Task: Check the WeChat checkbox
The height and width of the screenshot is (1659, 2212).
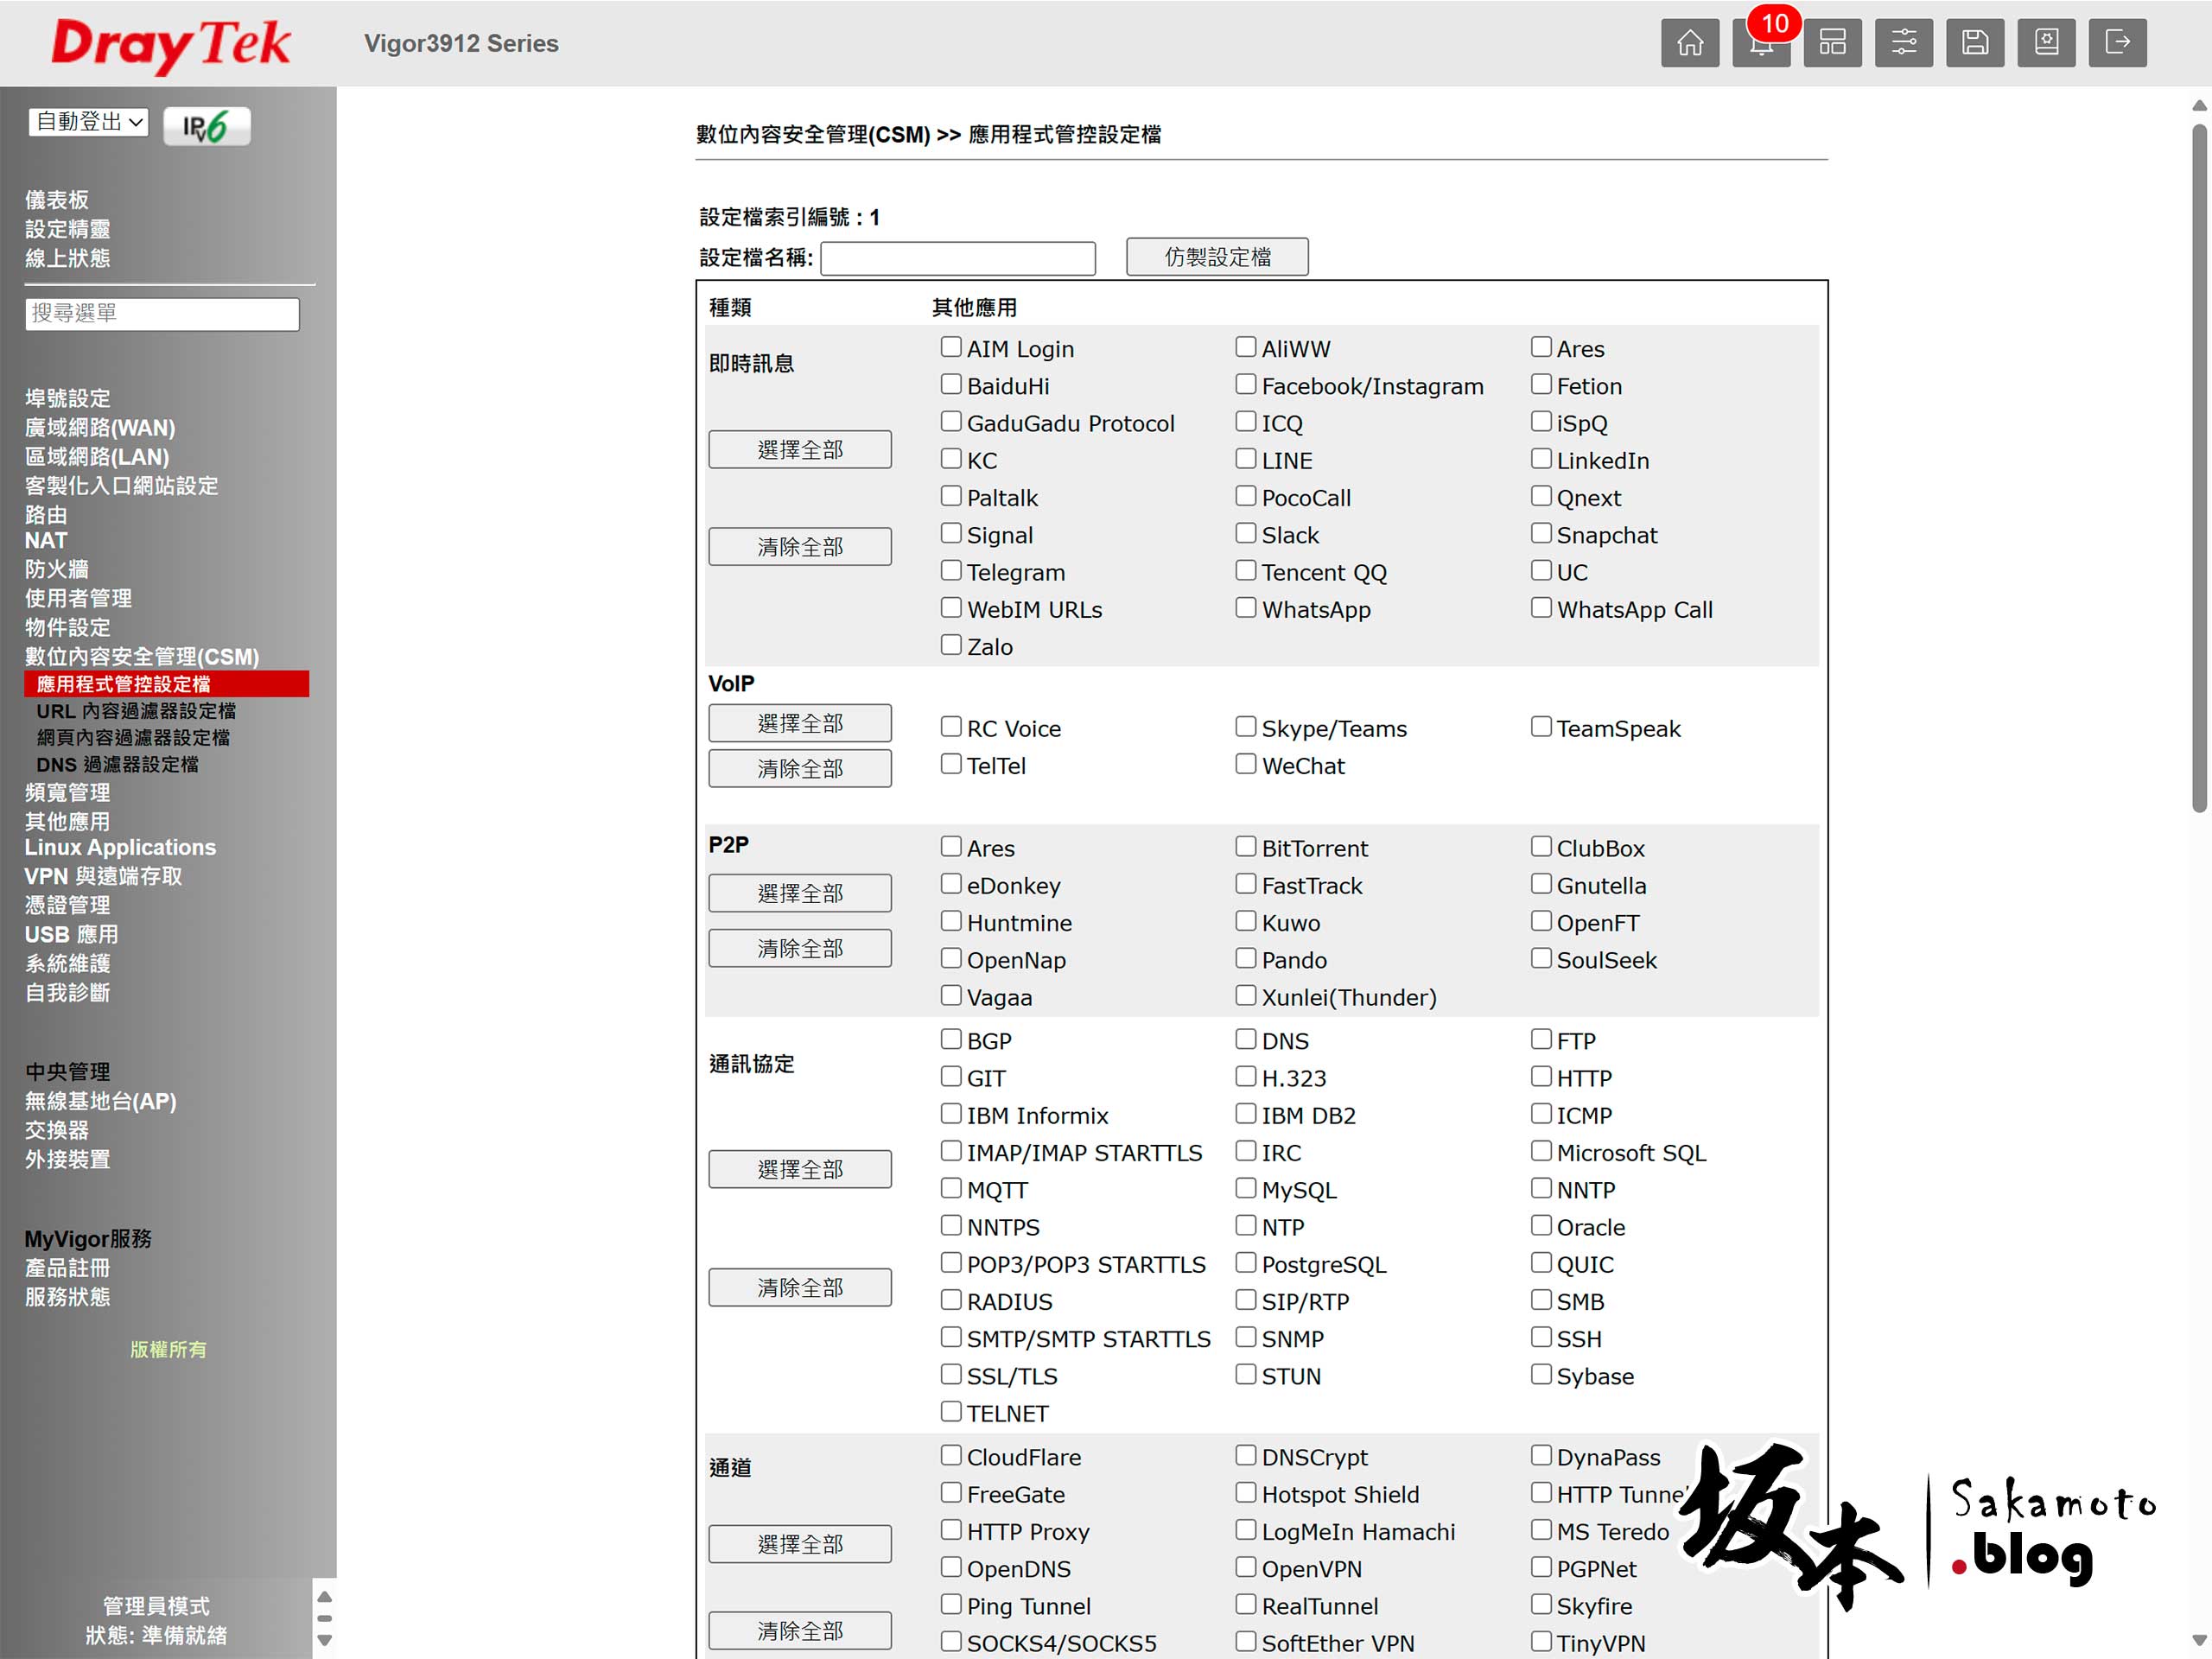Action: 1245,764
